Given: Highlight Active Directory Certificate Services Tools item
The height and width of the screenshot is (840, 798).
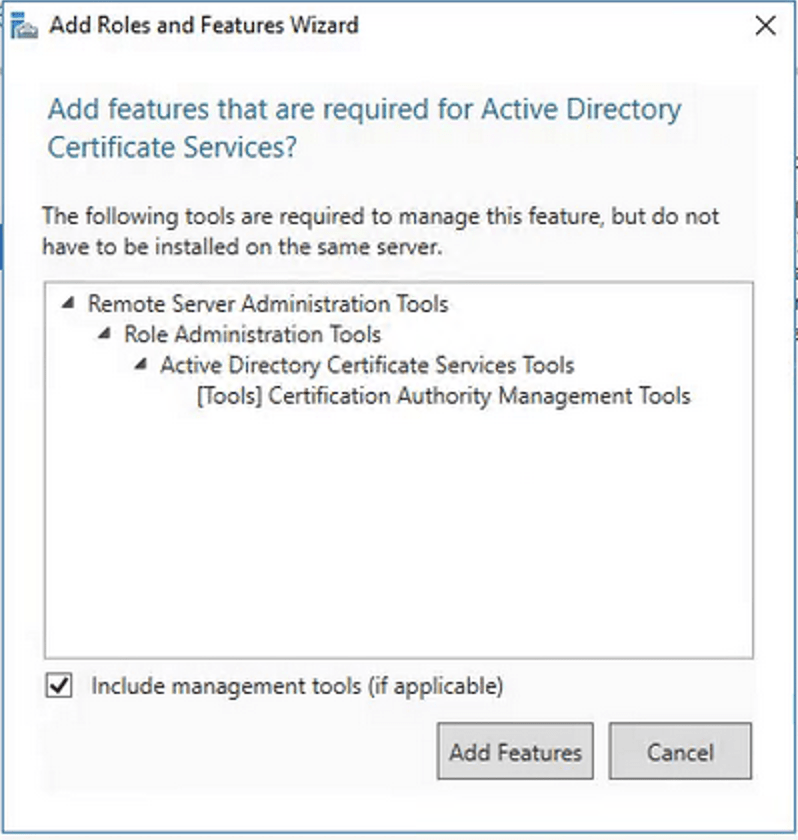Looking at the screenshot, I should click(367, 365).
